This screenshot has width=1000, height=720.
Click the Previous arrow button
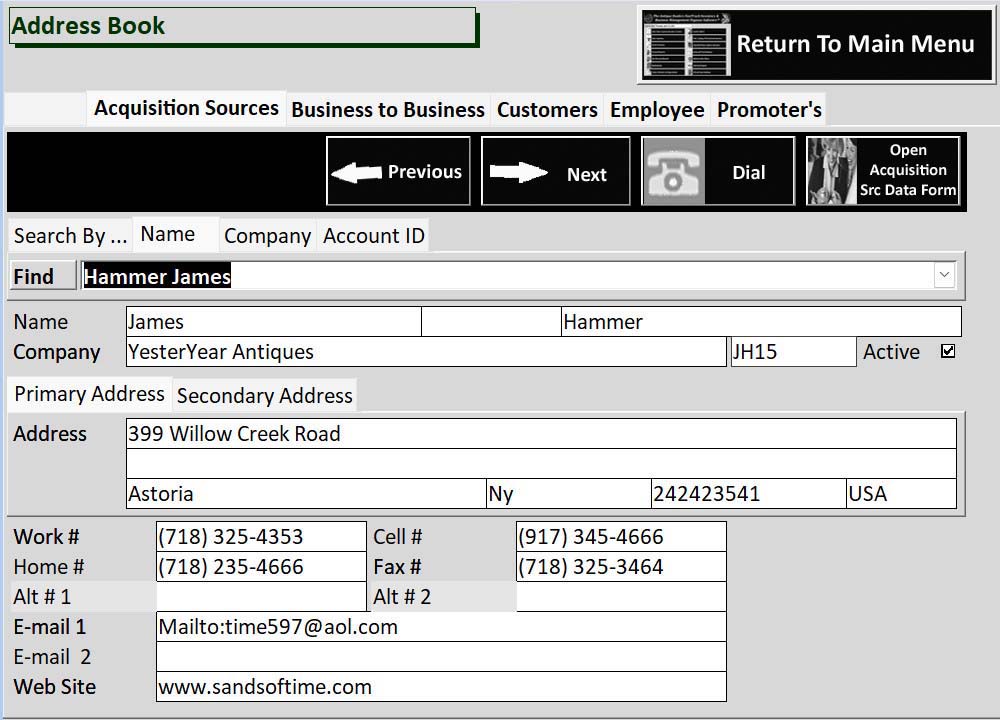[x=398, y=172]
